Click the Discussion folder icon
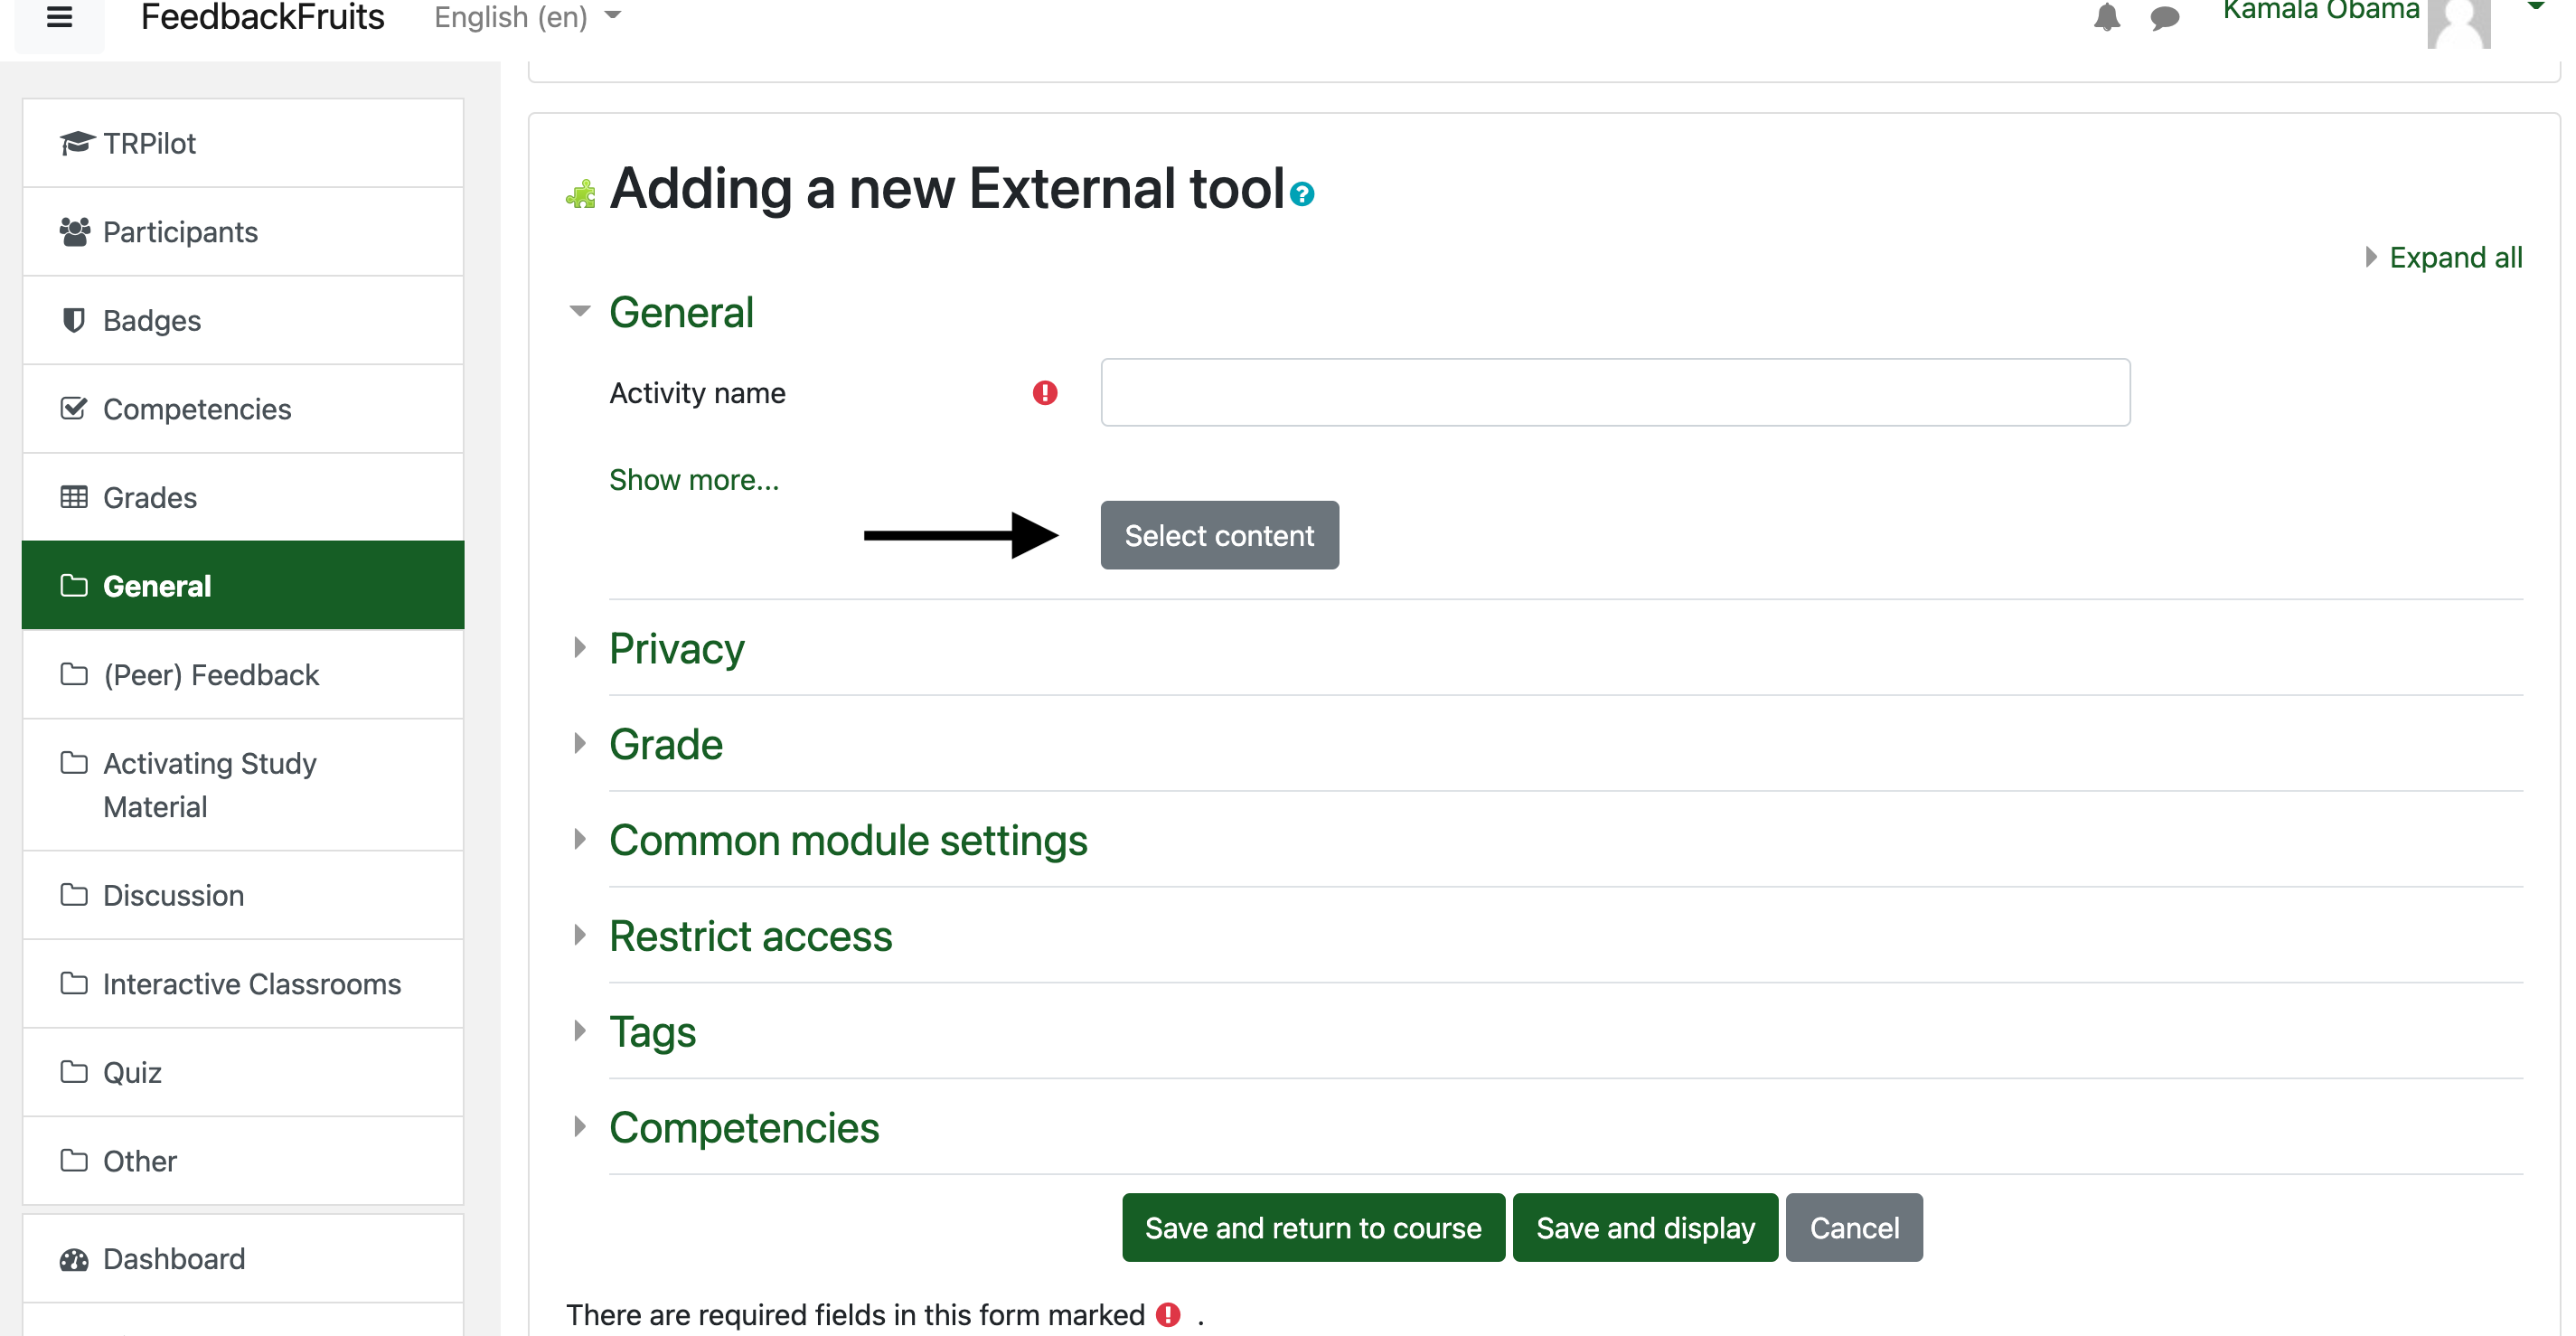 (74, 895)
